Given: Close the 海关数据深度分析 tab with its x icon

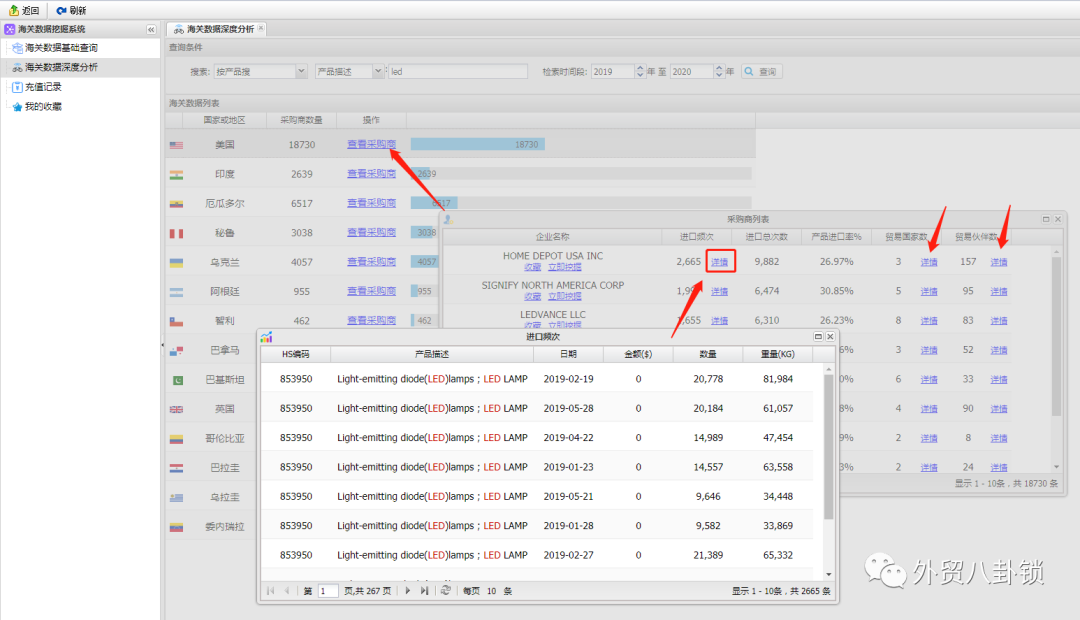Looking at the screenshot, I should 261,28.
